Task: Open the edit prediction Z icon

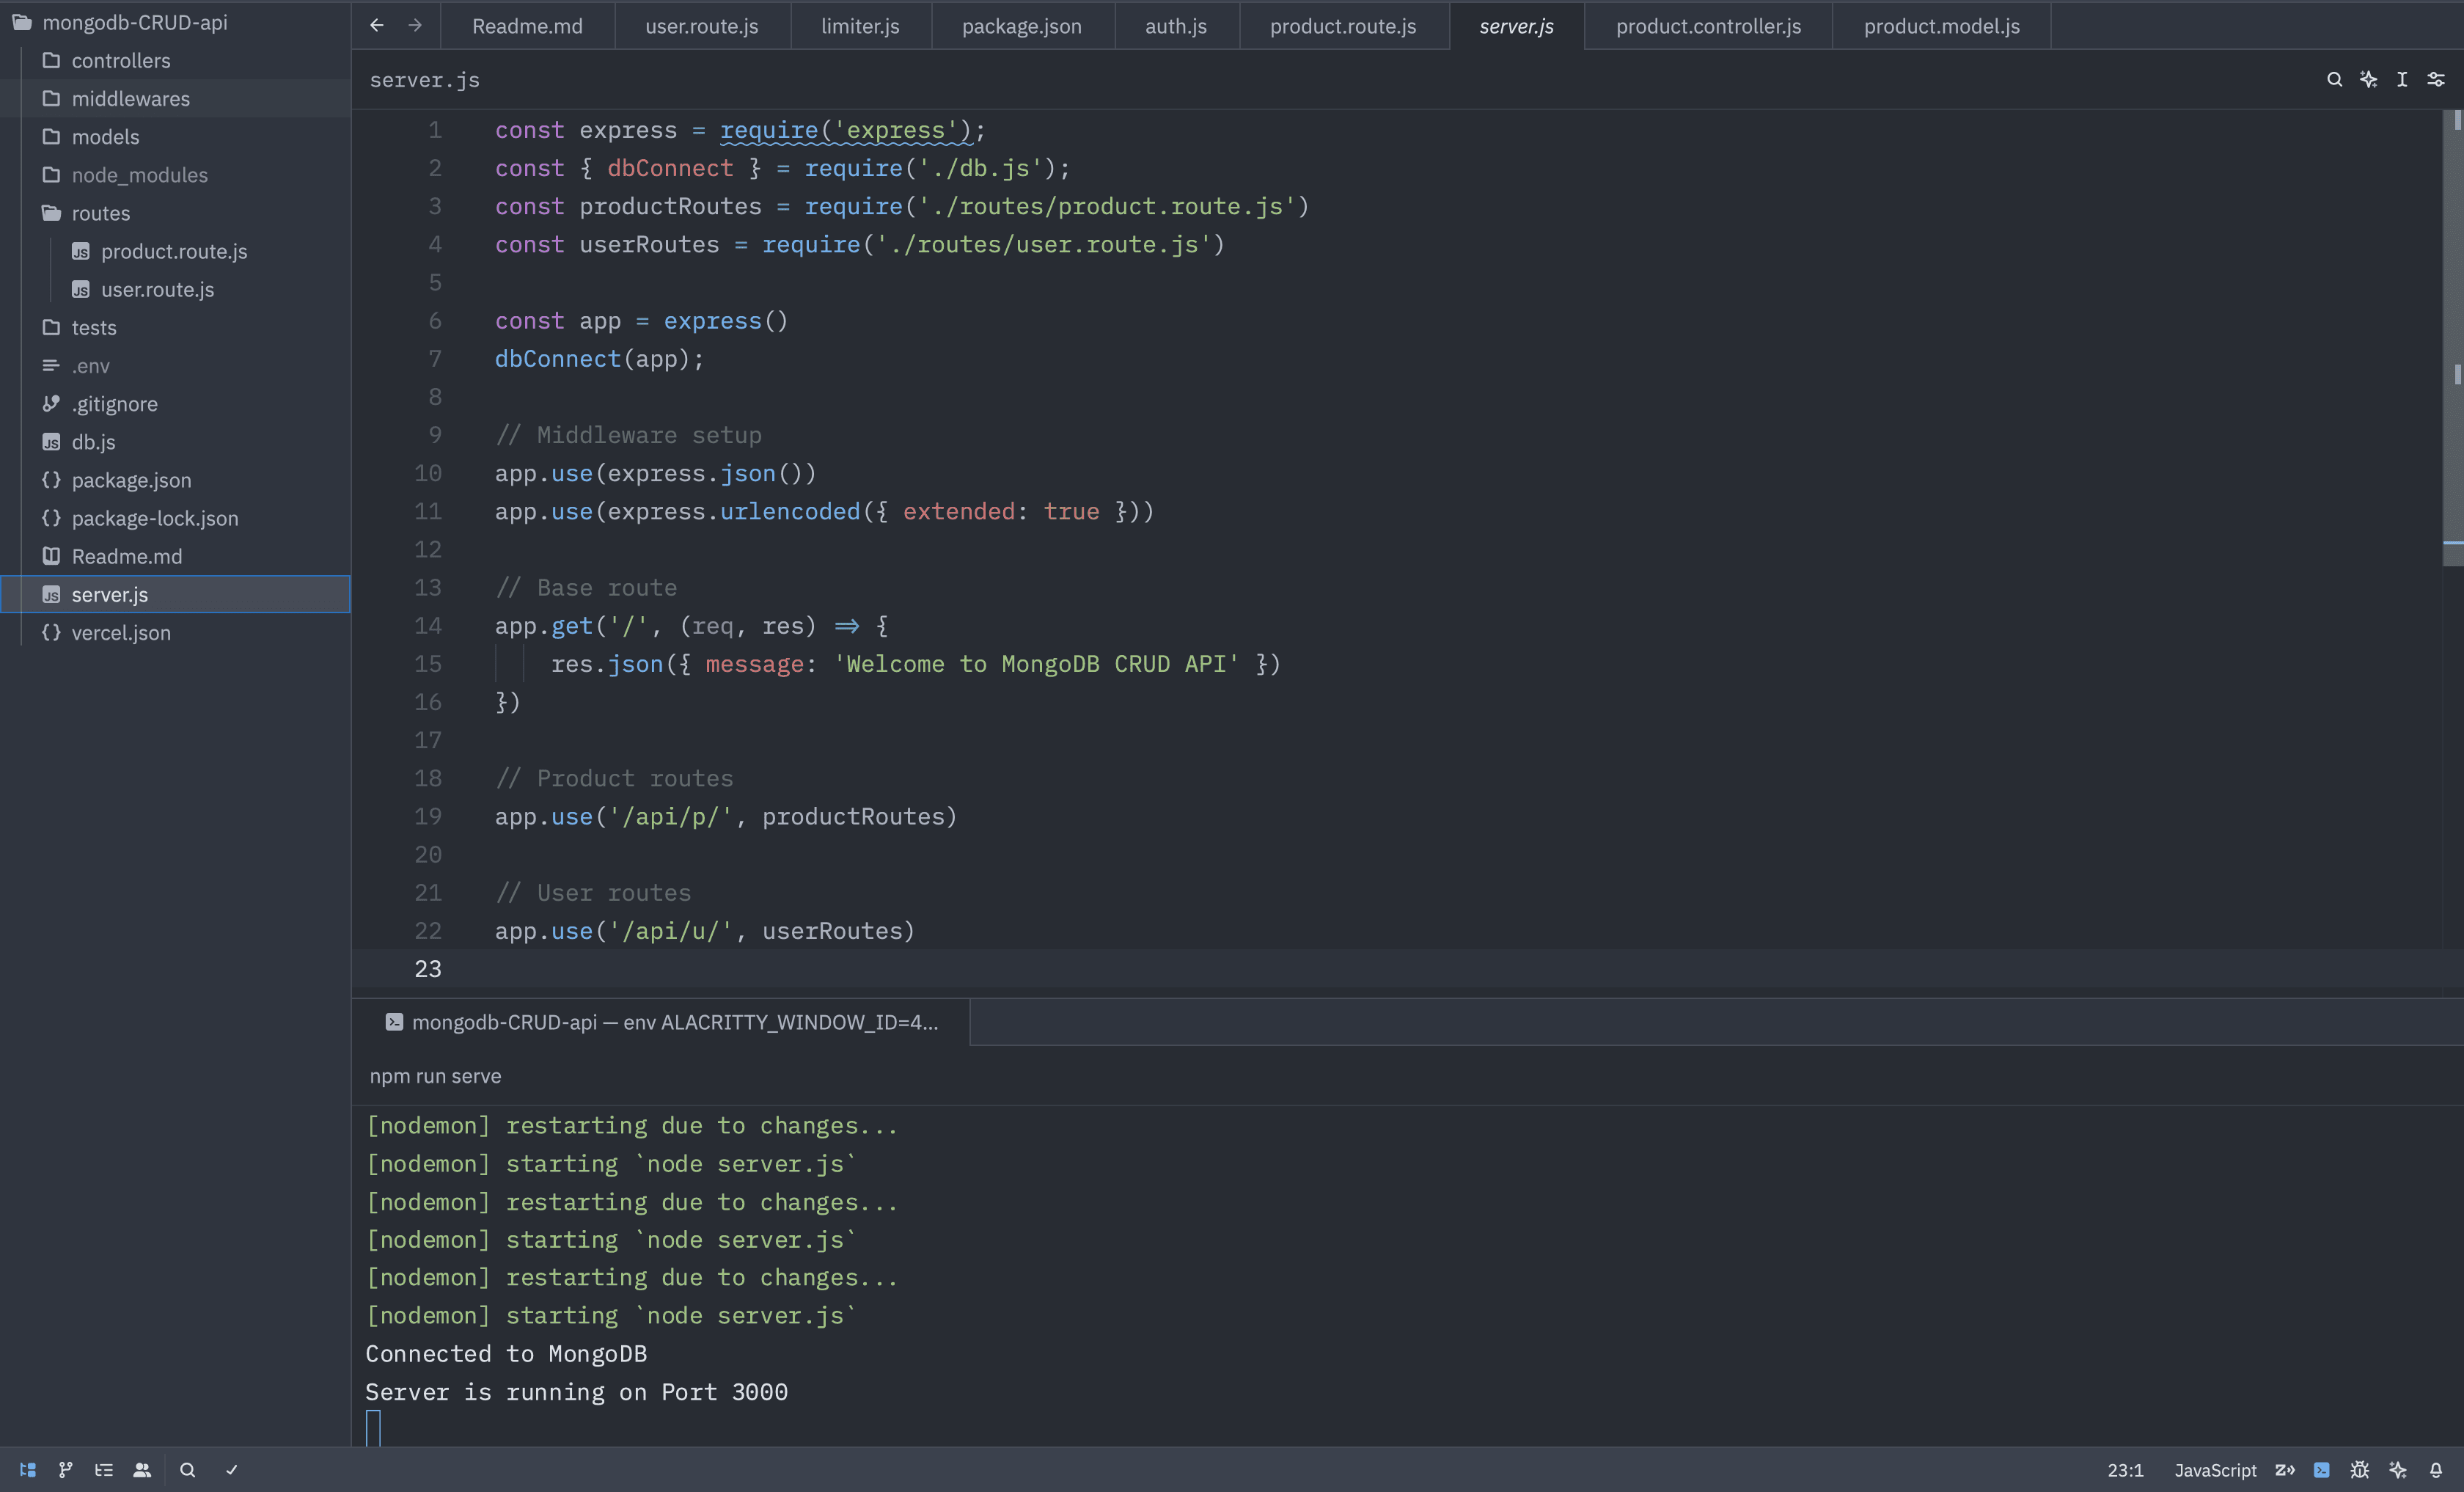Action: [x=2285, y=1469]
